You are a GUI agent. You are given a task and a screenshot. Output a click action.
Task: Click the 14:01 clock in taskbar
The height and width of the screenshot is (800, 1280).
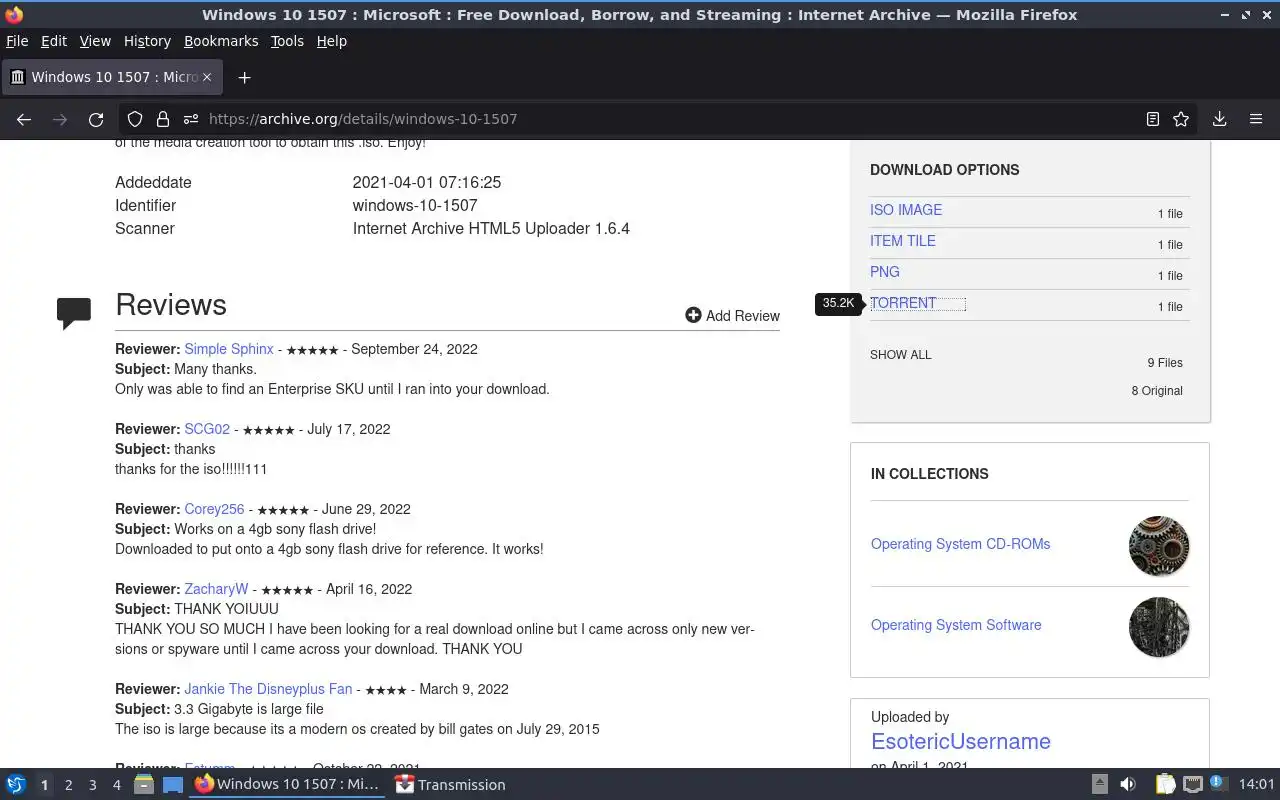pos(1257,785)
